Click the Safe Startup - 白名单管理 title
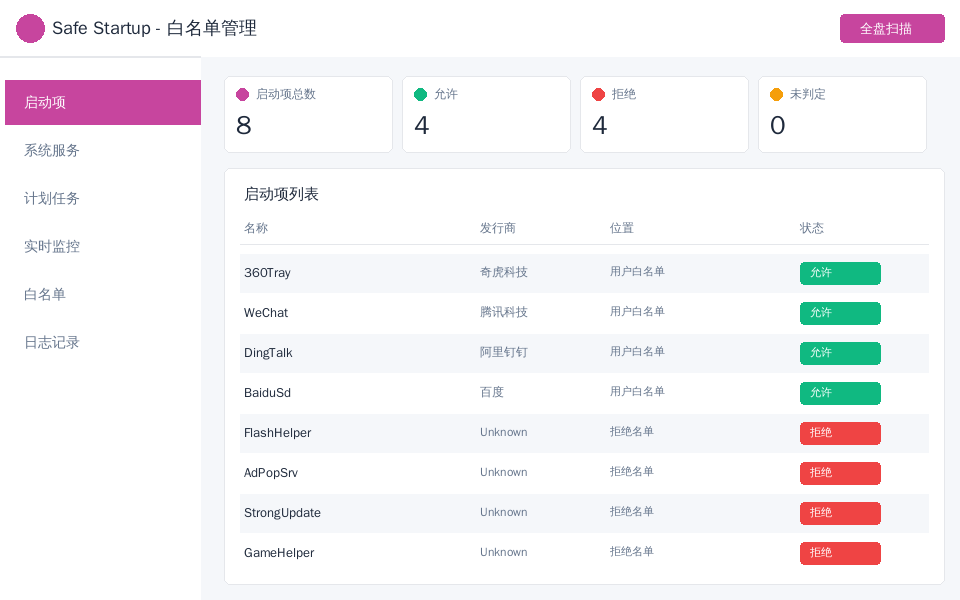The height and width of the screenshot is (600, 960). coord(154,28)
